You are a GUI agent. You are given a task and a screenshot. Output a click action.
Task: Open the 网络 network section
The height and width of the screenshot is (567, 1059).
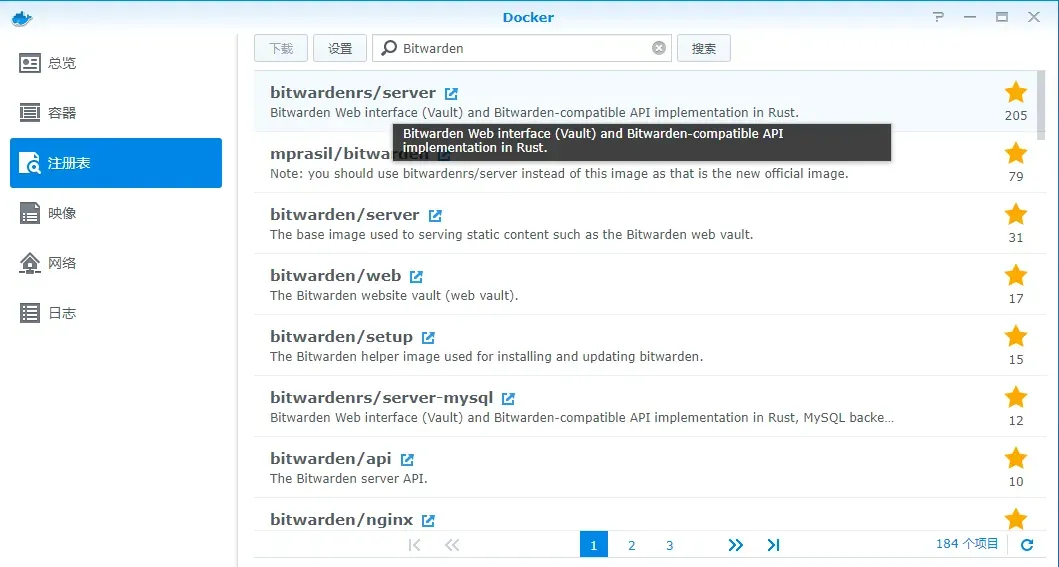pos(115,263)
